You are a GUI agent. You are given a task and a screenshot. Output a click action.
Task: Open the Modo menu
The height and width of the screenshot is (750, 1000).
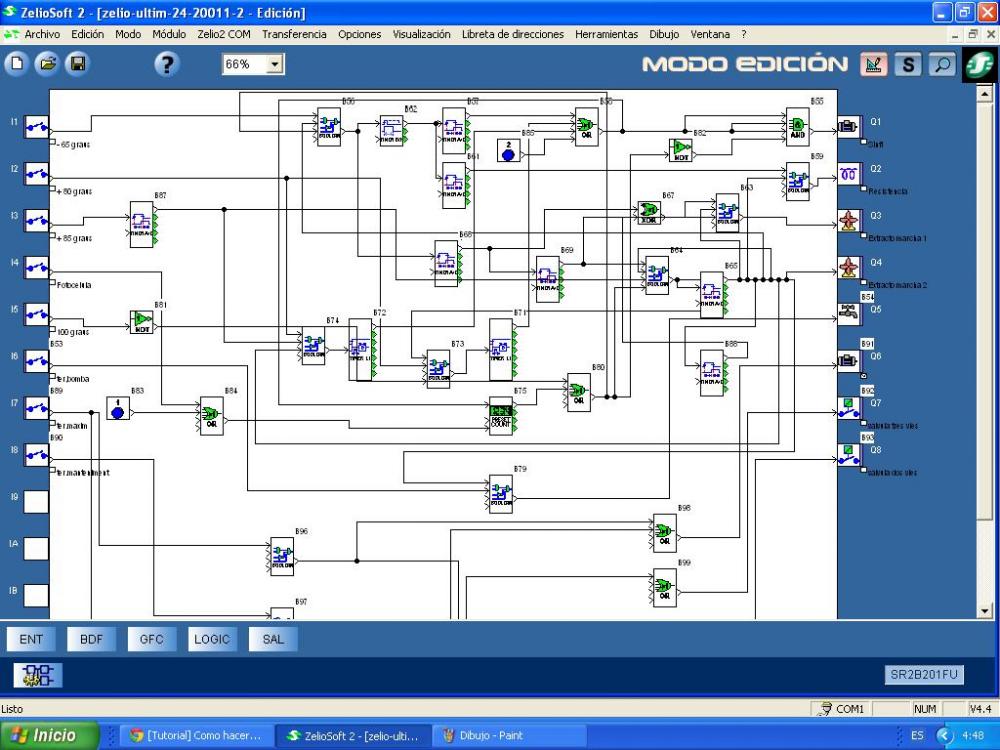[x=128, y=34]
